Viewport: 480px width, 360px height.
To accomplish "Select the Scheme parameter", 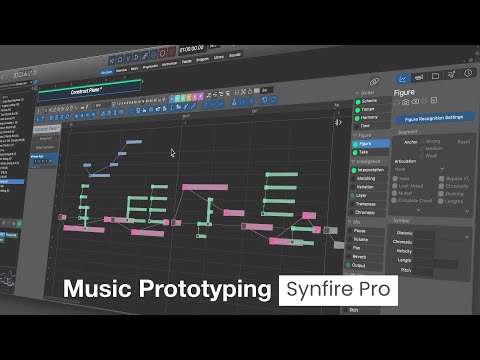I will (x=373, y=101).
